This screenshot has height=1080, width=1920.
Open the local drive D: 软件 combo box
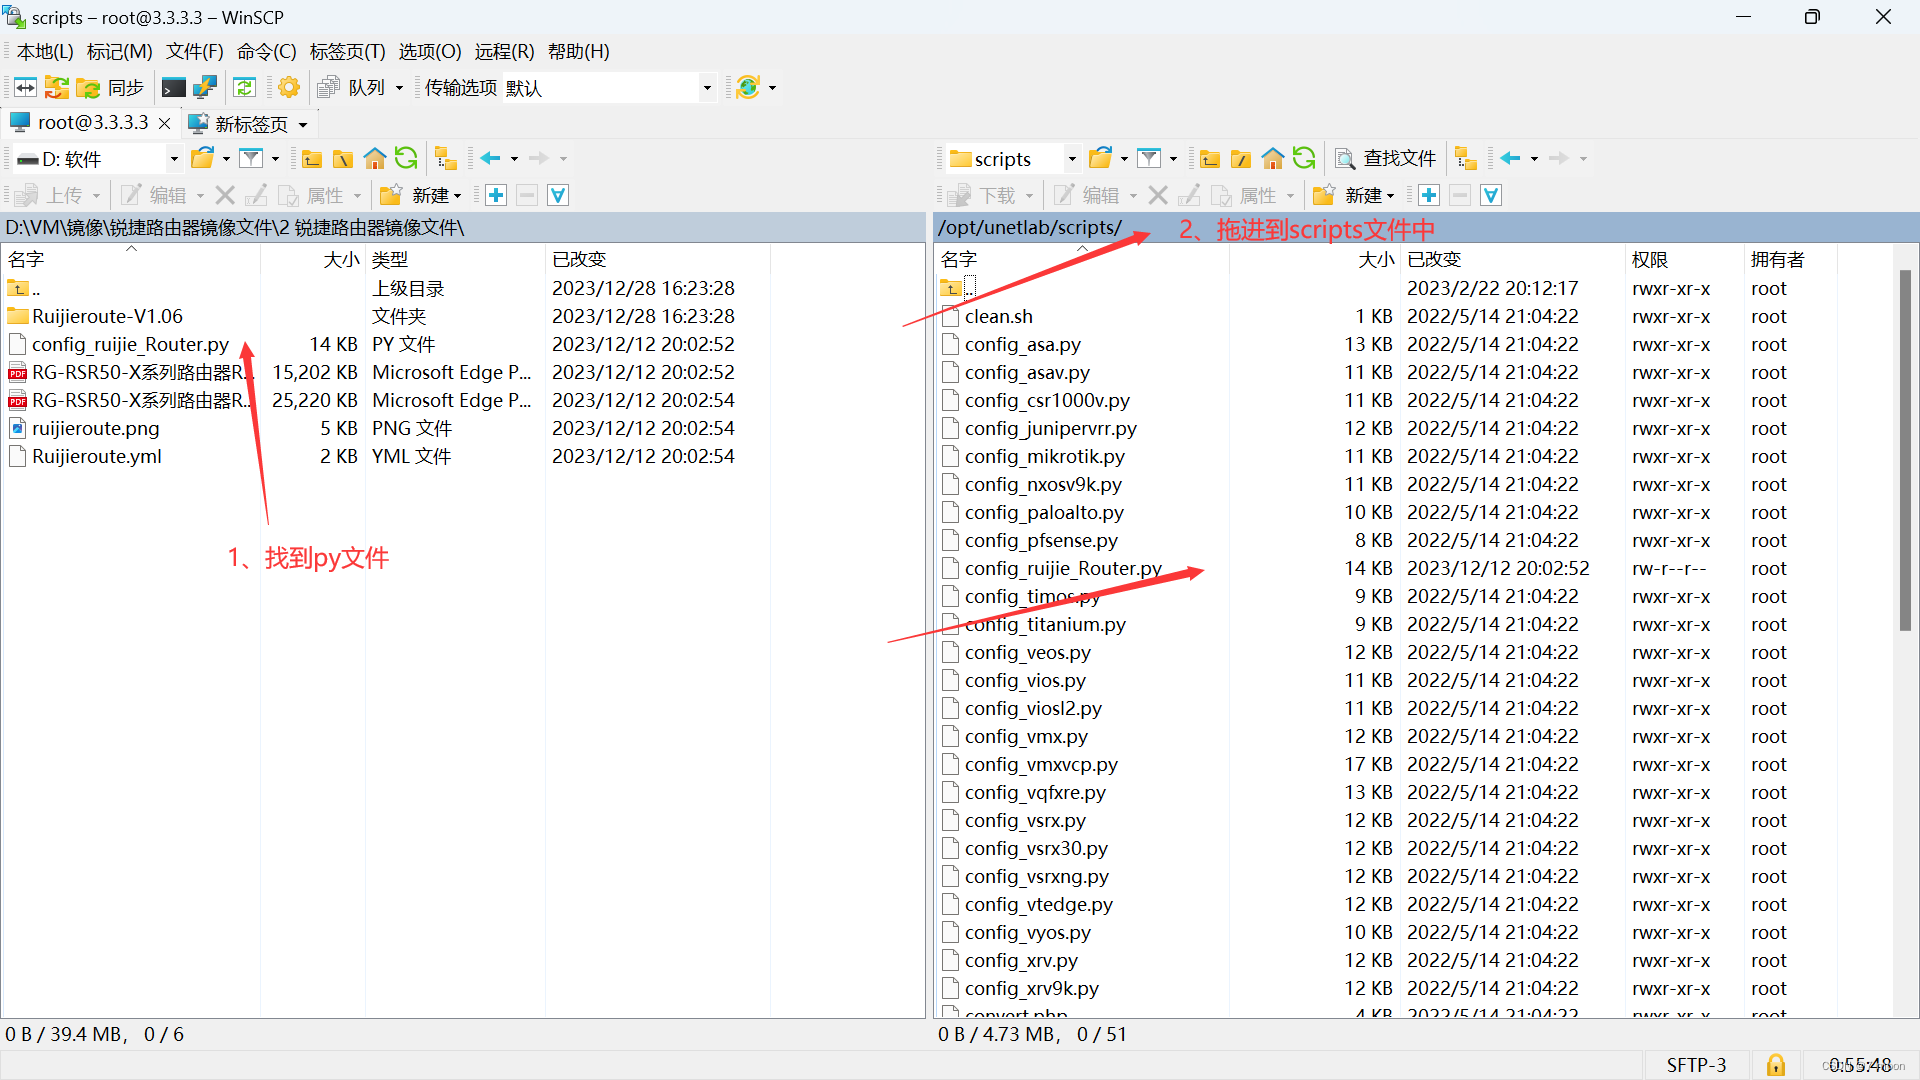[98, 159]
